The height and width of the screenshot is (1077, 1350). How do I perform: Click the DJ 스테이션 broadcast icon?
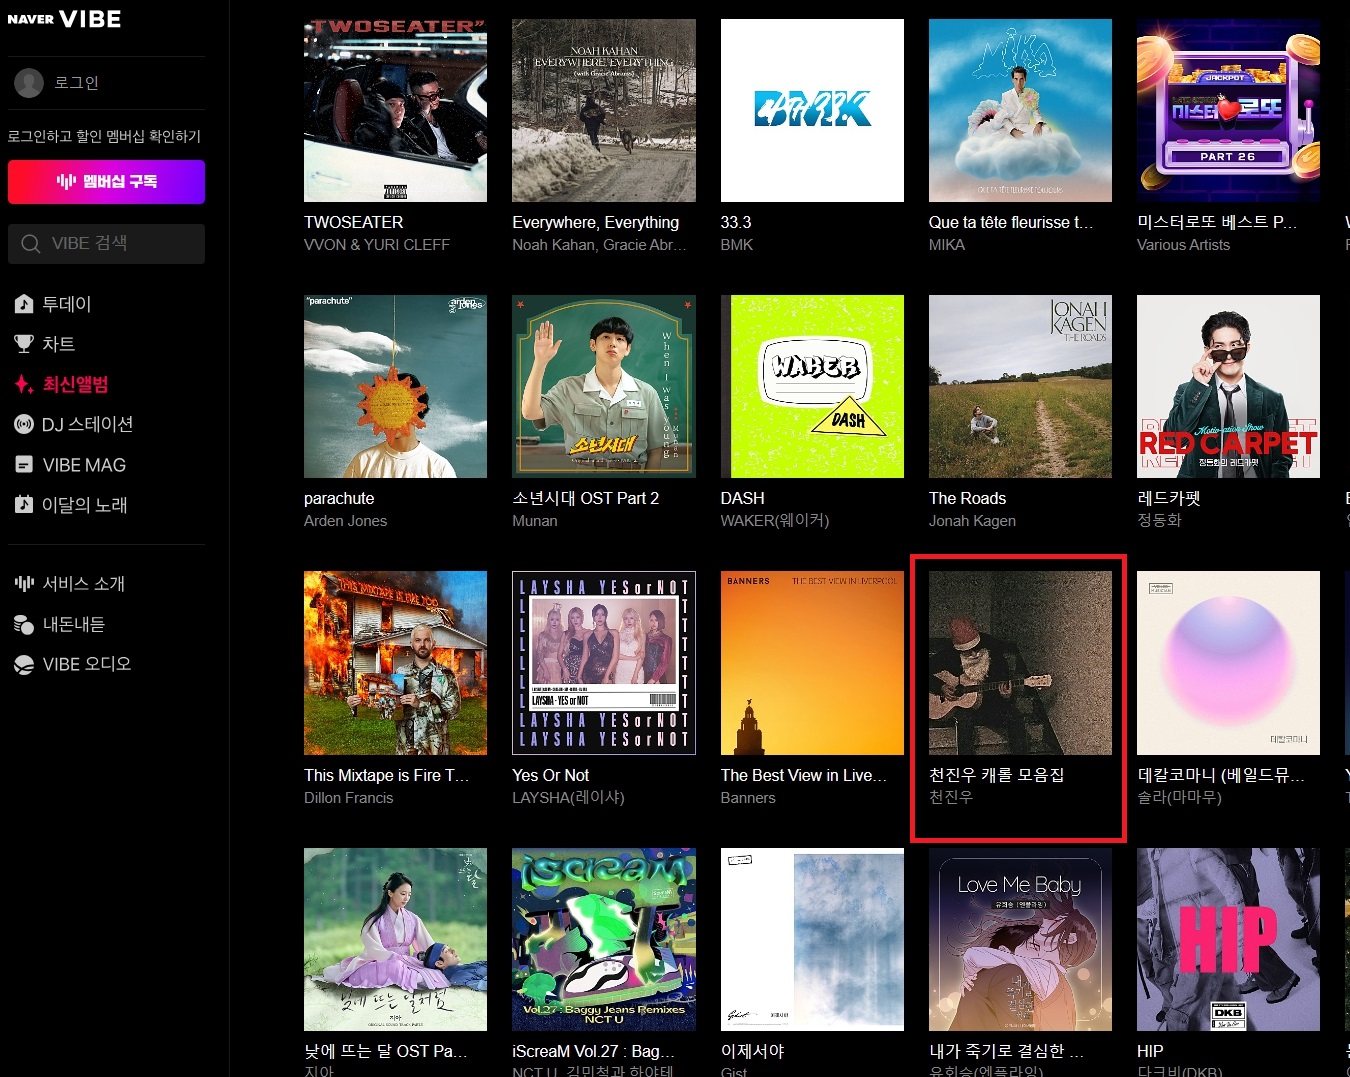pos(24,424)
